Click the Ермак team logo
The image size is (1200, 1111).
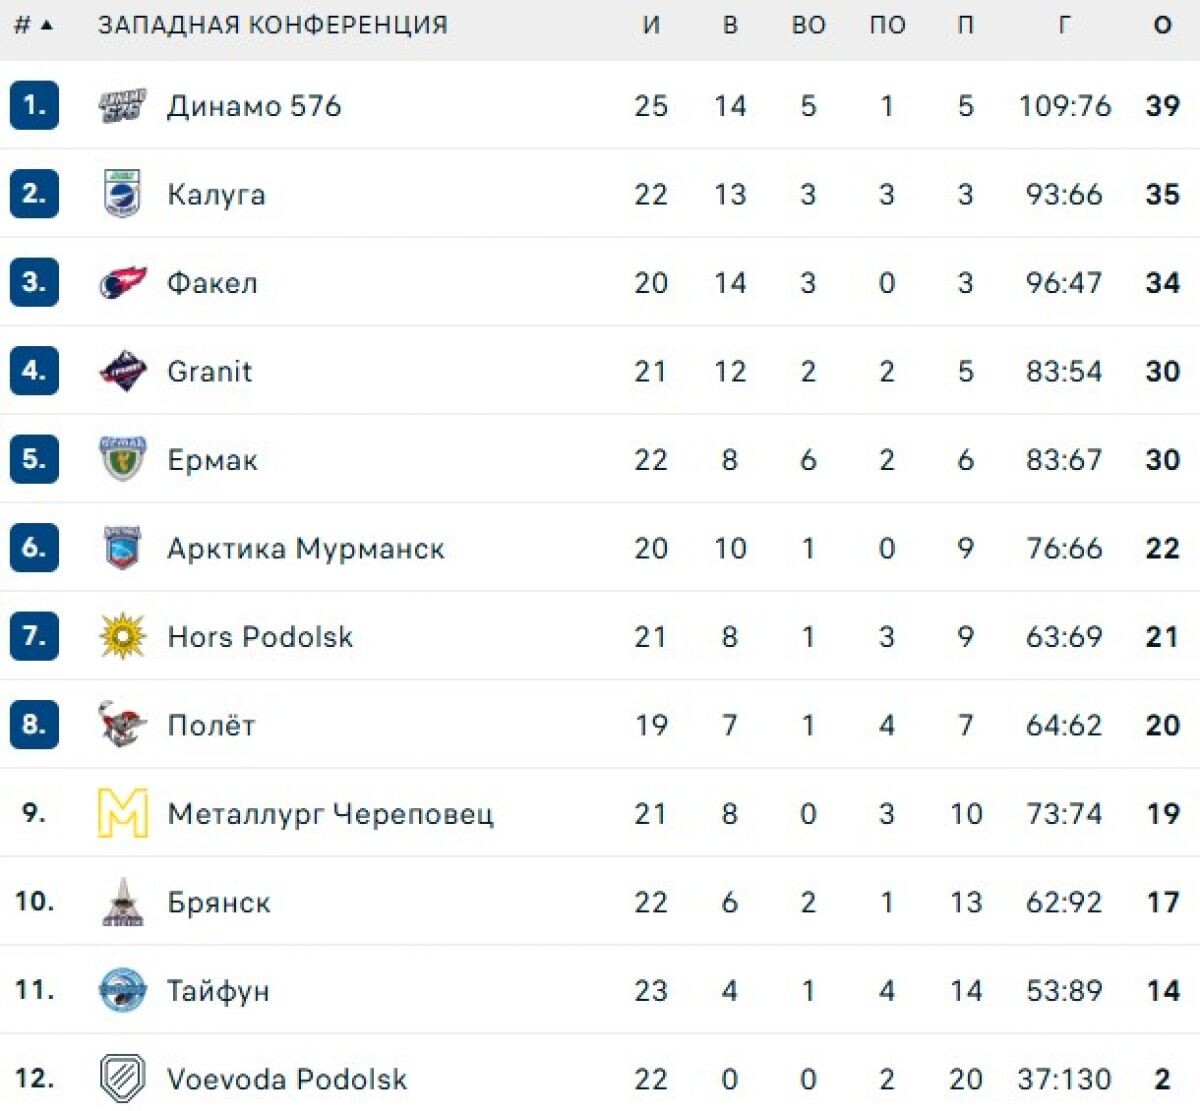123,459
